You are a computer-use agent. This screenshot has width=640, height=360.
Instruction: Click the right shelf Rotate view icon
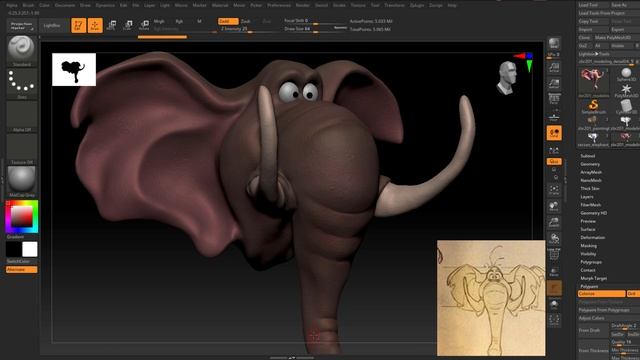pos(554,239)
